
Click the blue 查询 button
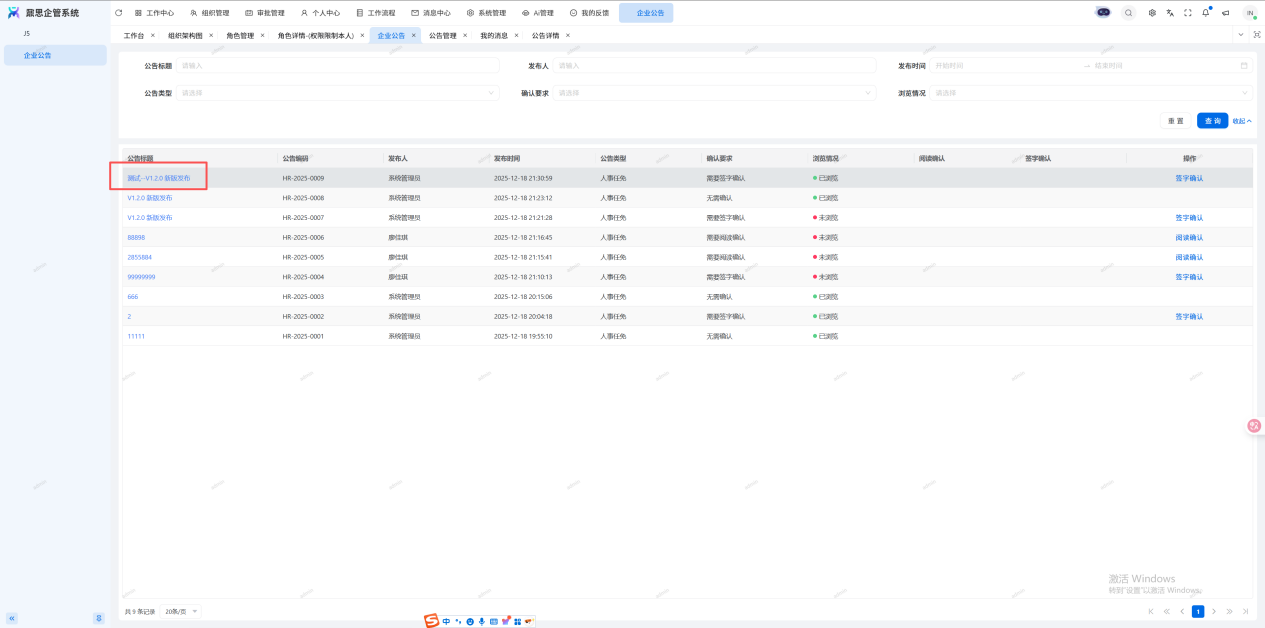tap(1212, 121)
